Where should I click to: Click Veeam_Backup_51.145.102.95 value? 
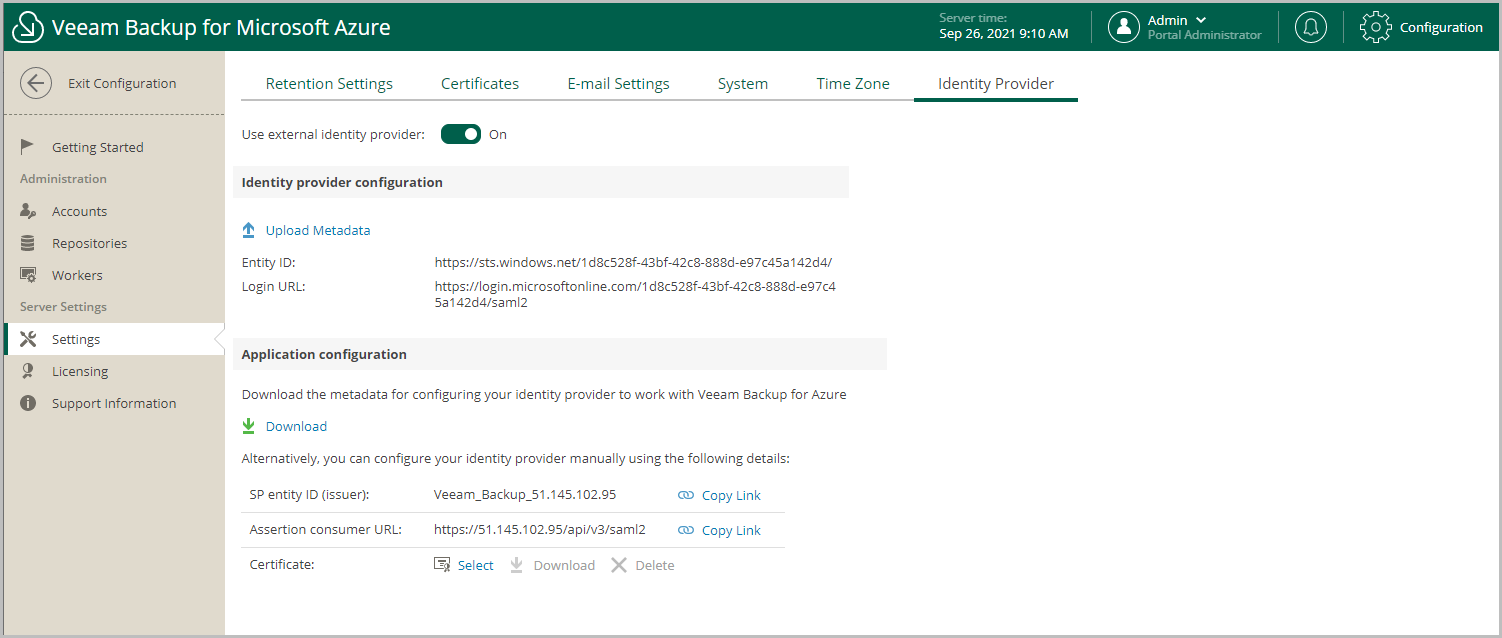point(525,494)
